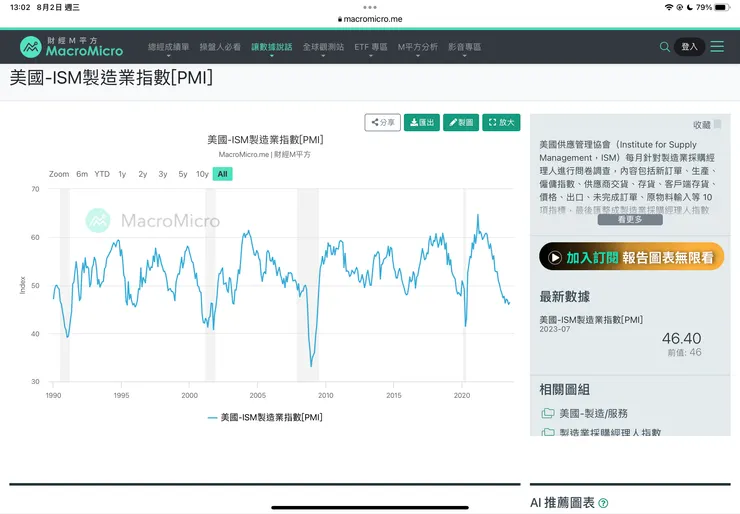
Task: Expand arrow under 全球觀測站
Action: (323, 56)
